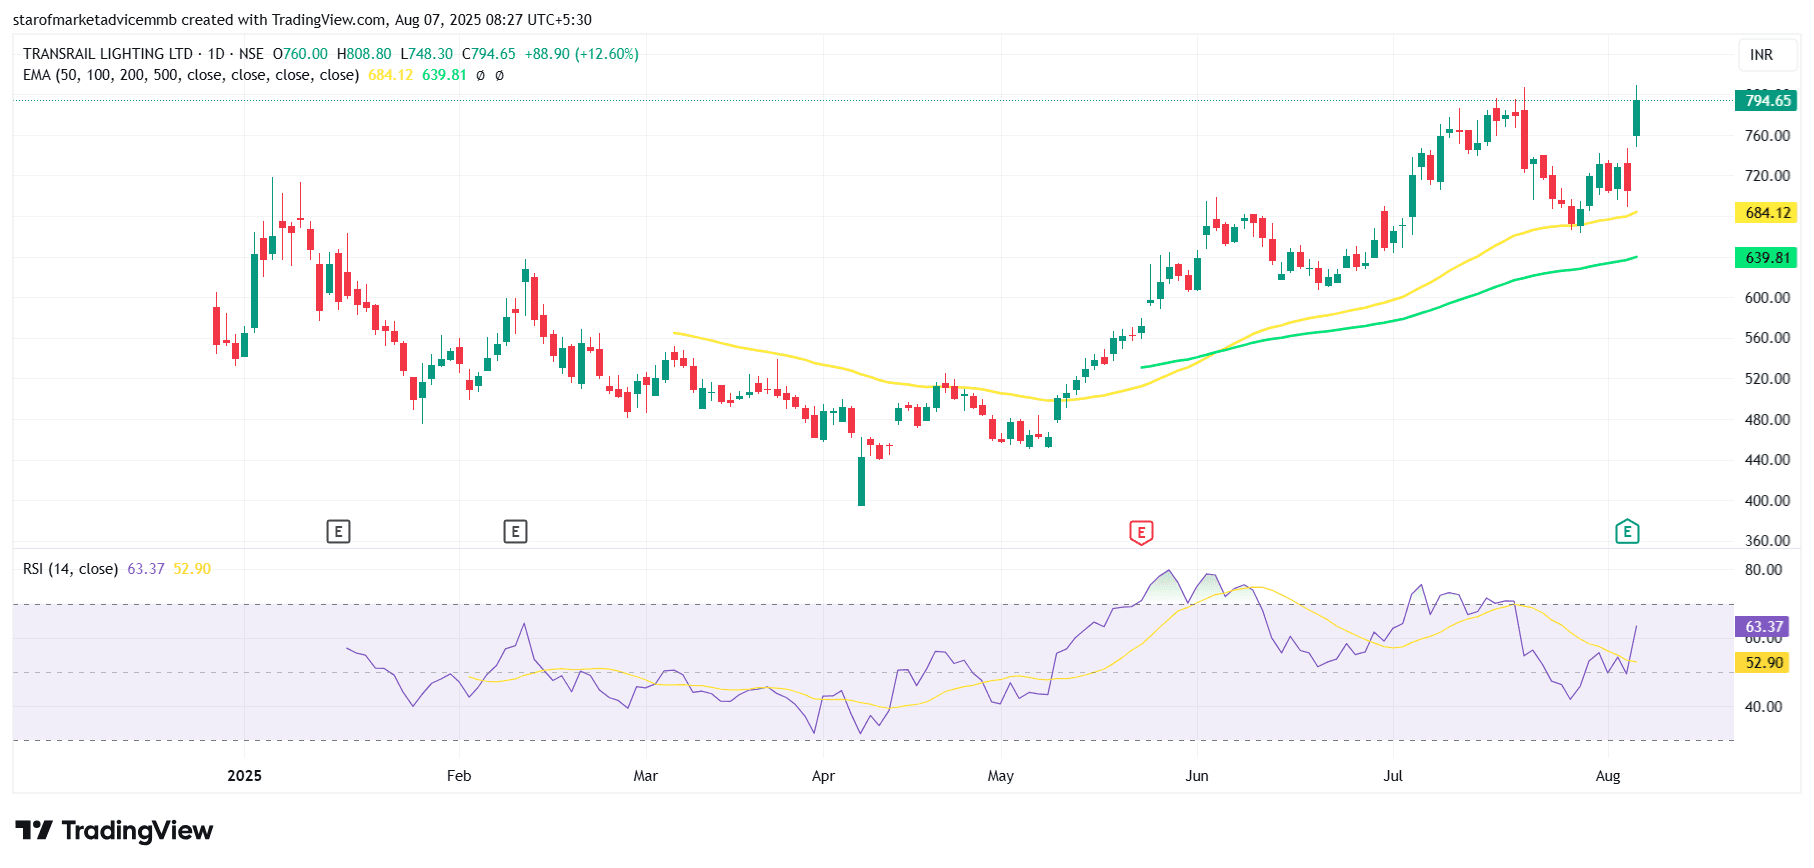This screenshot has height=868, width=1814.
Task: Click the open value O760.00
Action: 300,54
